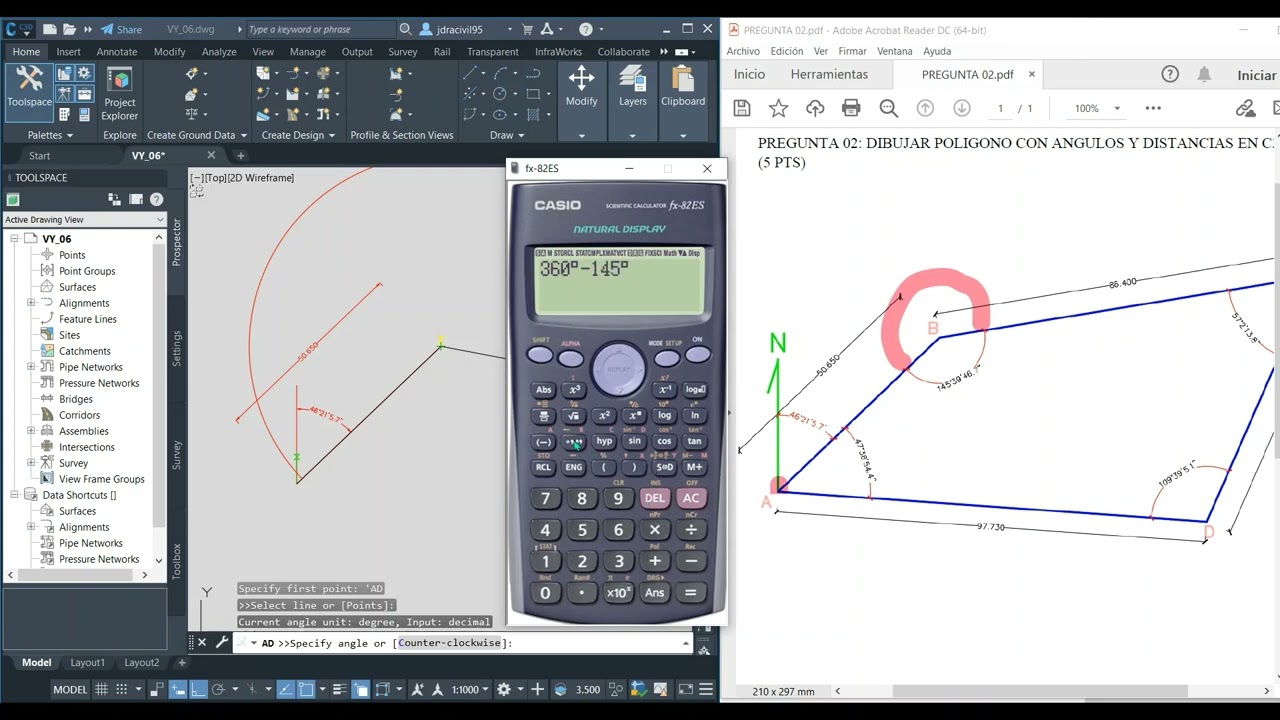1280x720 pixels.
Task: Open Acrobat notifications bell
Action: (x=1204, y=74)
